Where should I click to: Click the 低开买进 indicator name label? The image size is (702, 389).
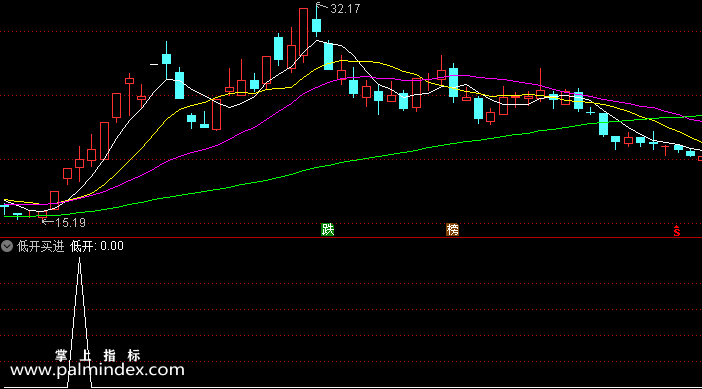coord(41,246)
